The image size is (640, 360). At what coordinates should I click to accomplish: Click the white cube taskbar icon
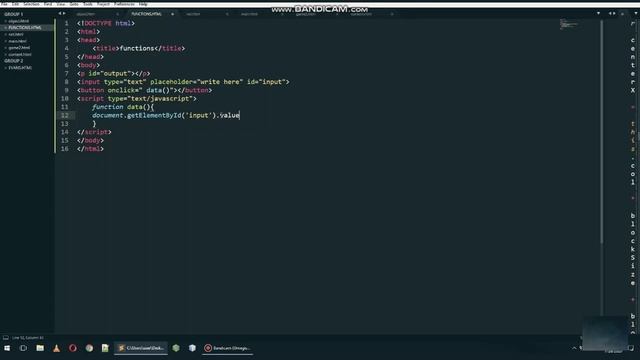(x=192, y=348)
